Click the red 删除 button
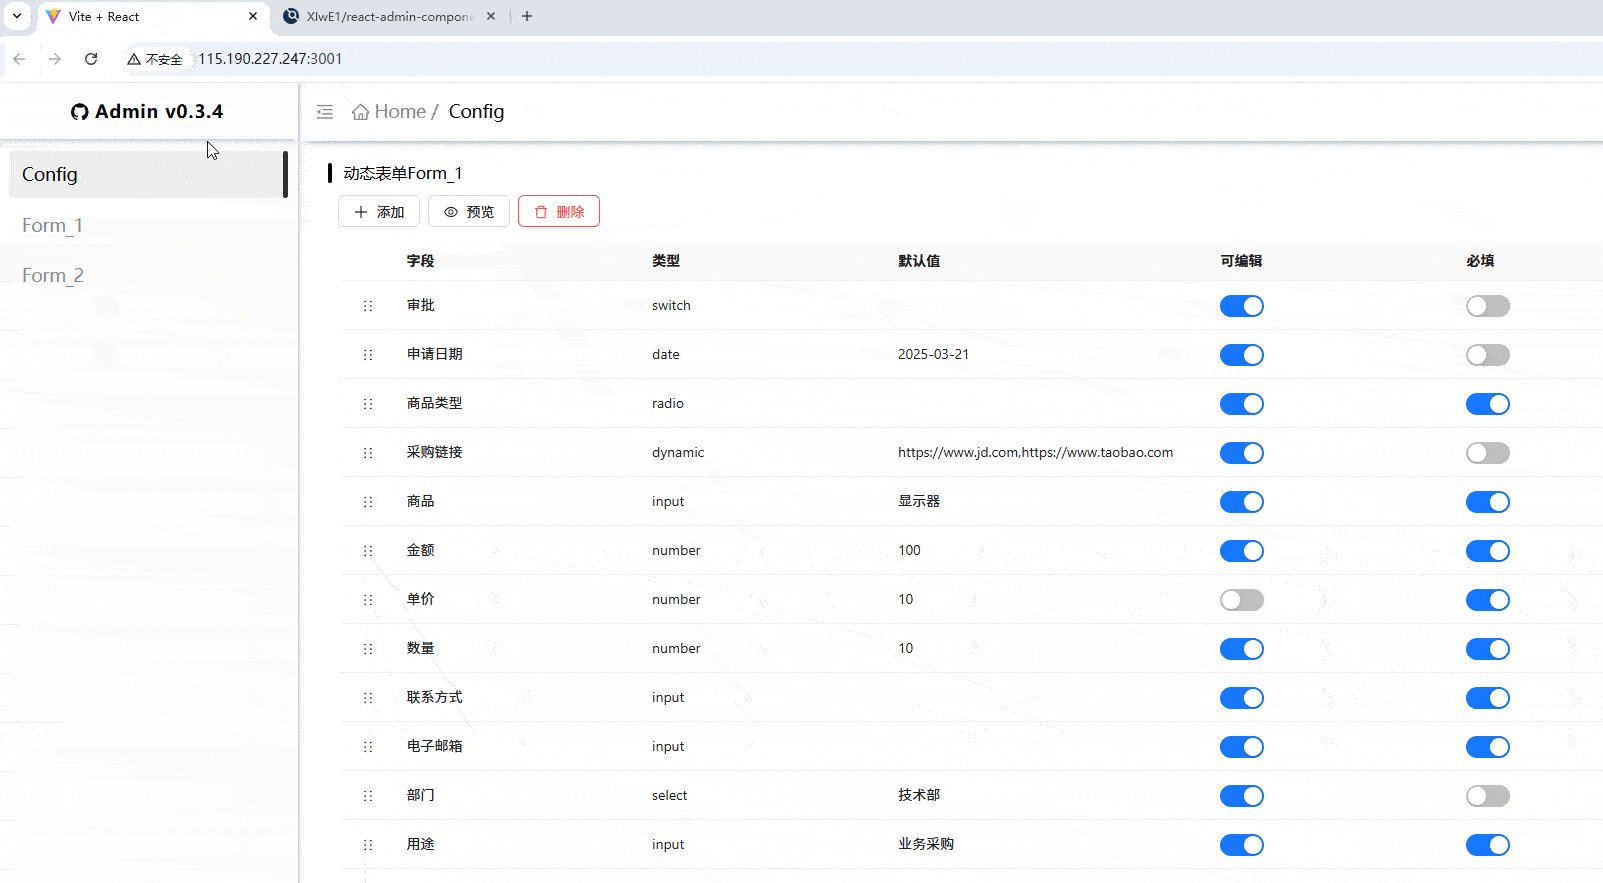The height and width of the screenshot is (883, 1603). pyautogui.click(x=559, y=212)
